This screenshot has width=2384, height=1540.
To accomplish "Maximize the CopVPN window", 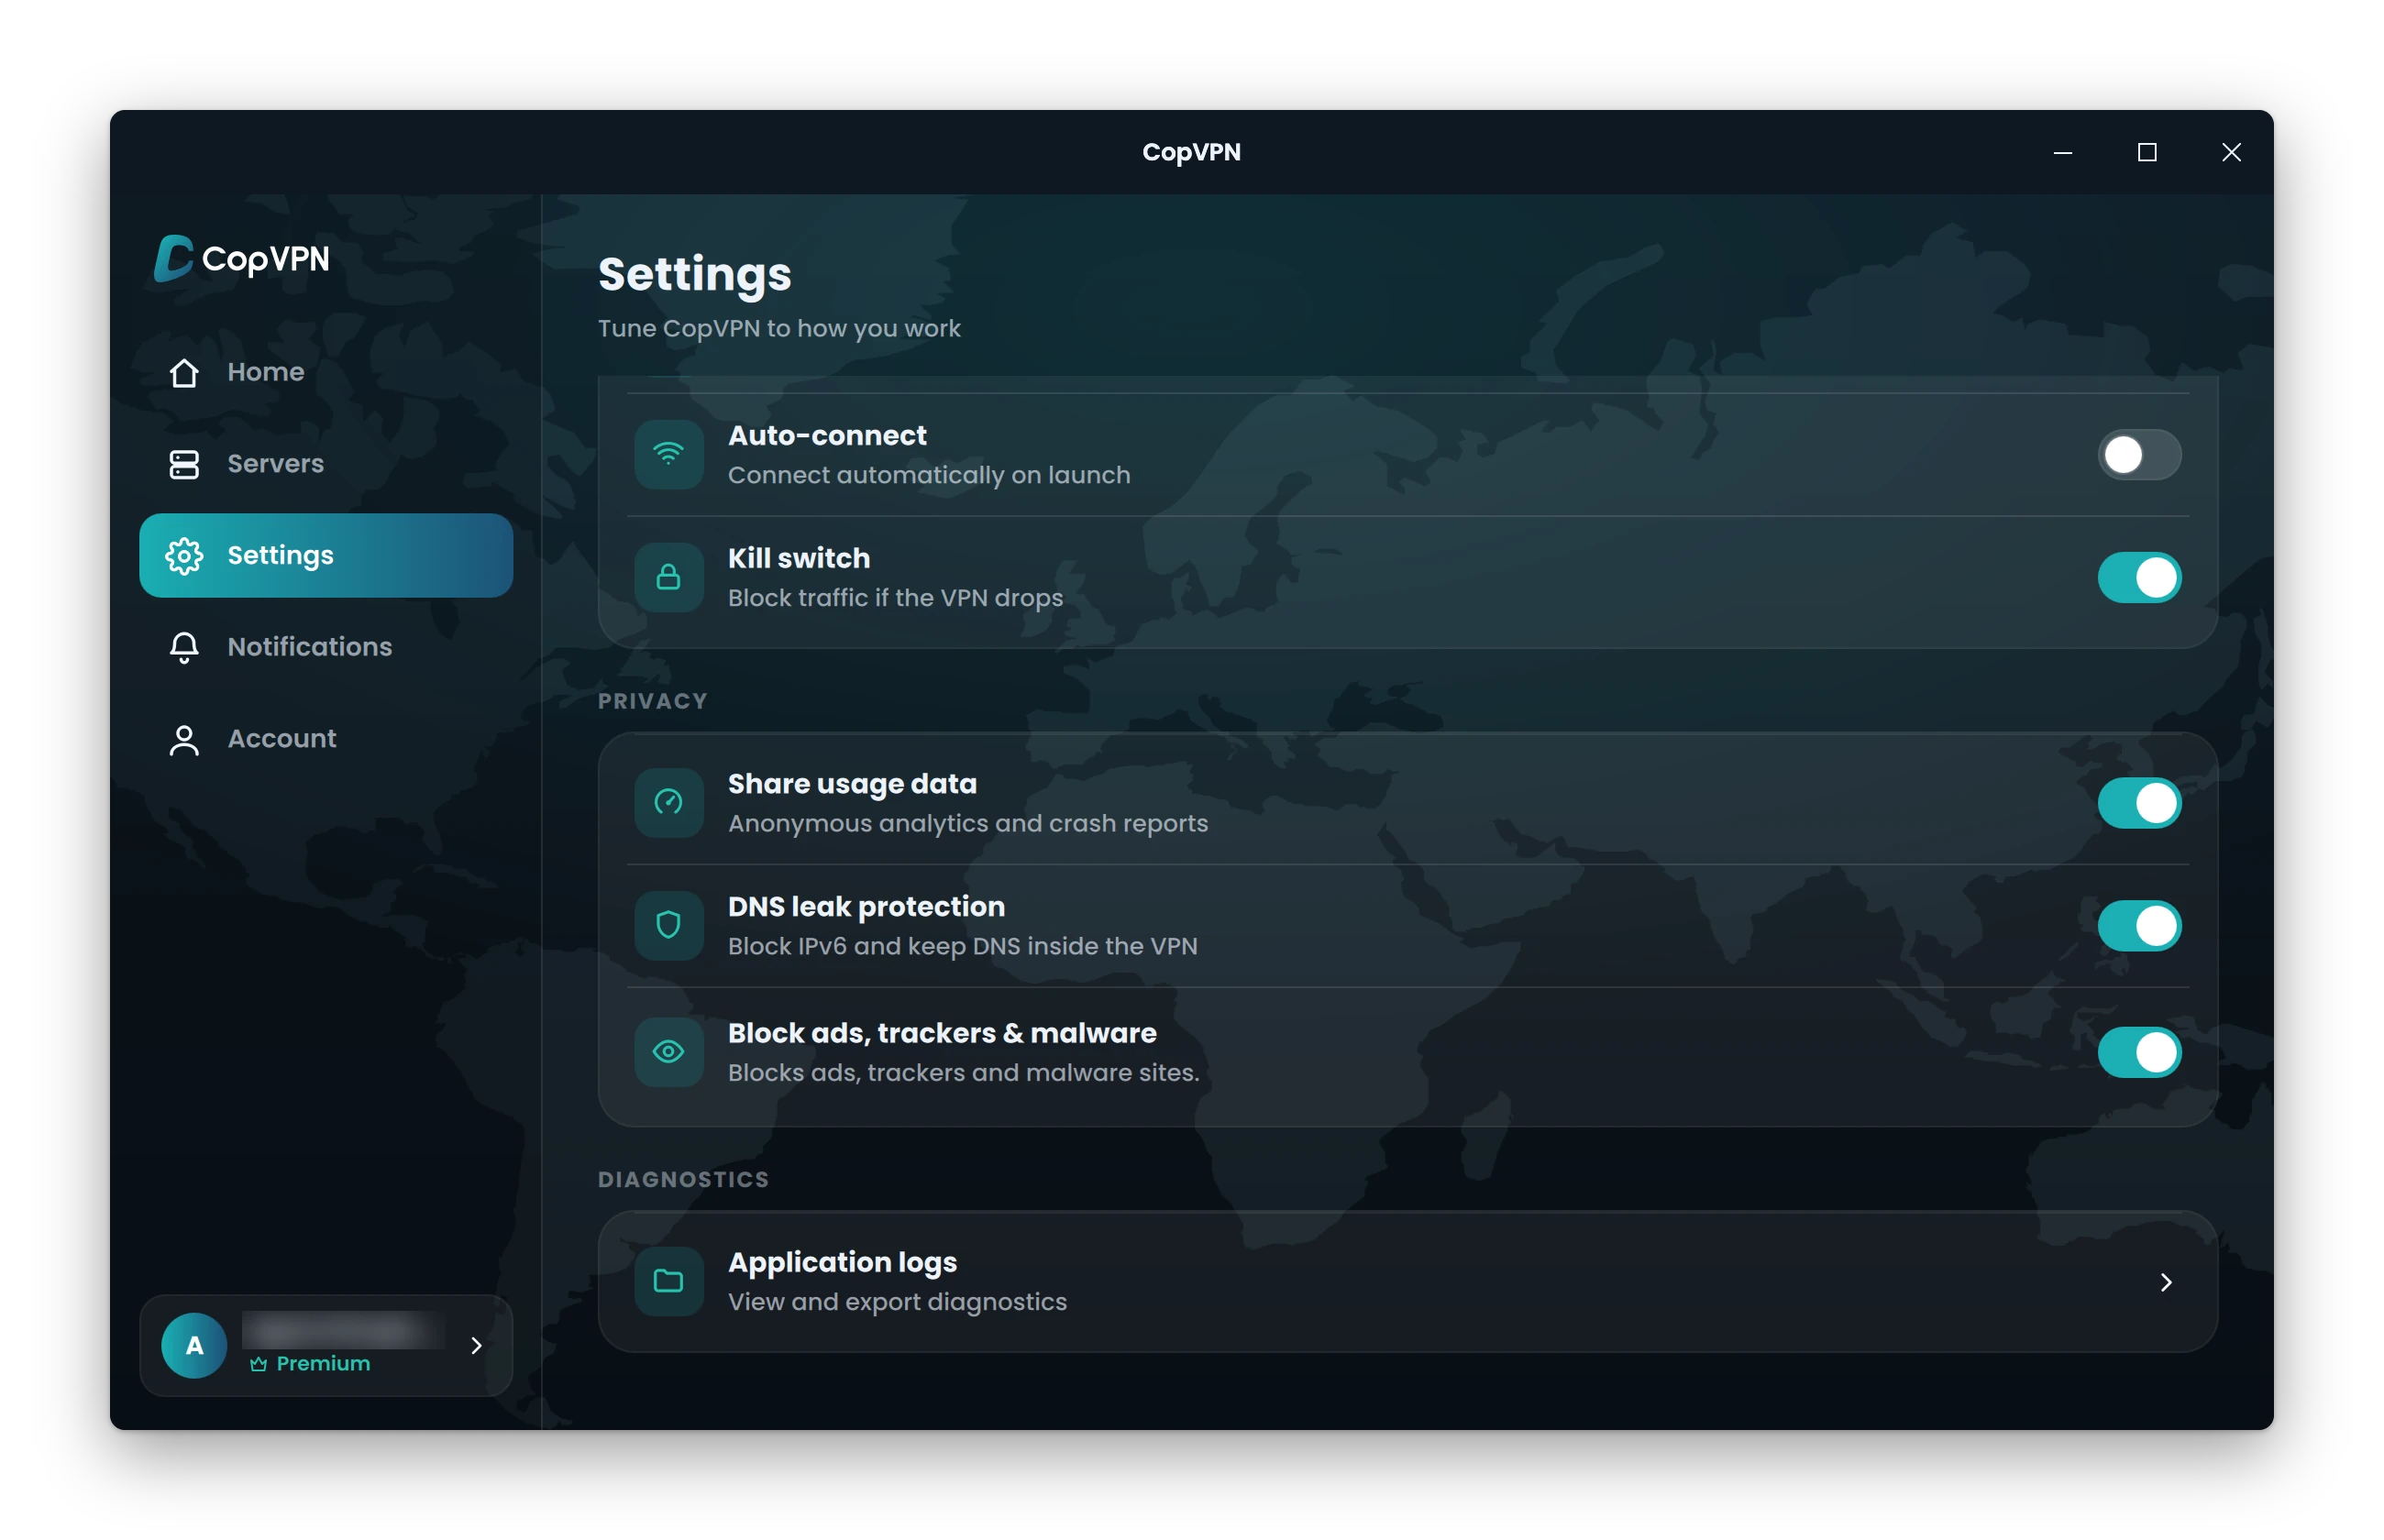I will [2147, 152].
